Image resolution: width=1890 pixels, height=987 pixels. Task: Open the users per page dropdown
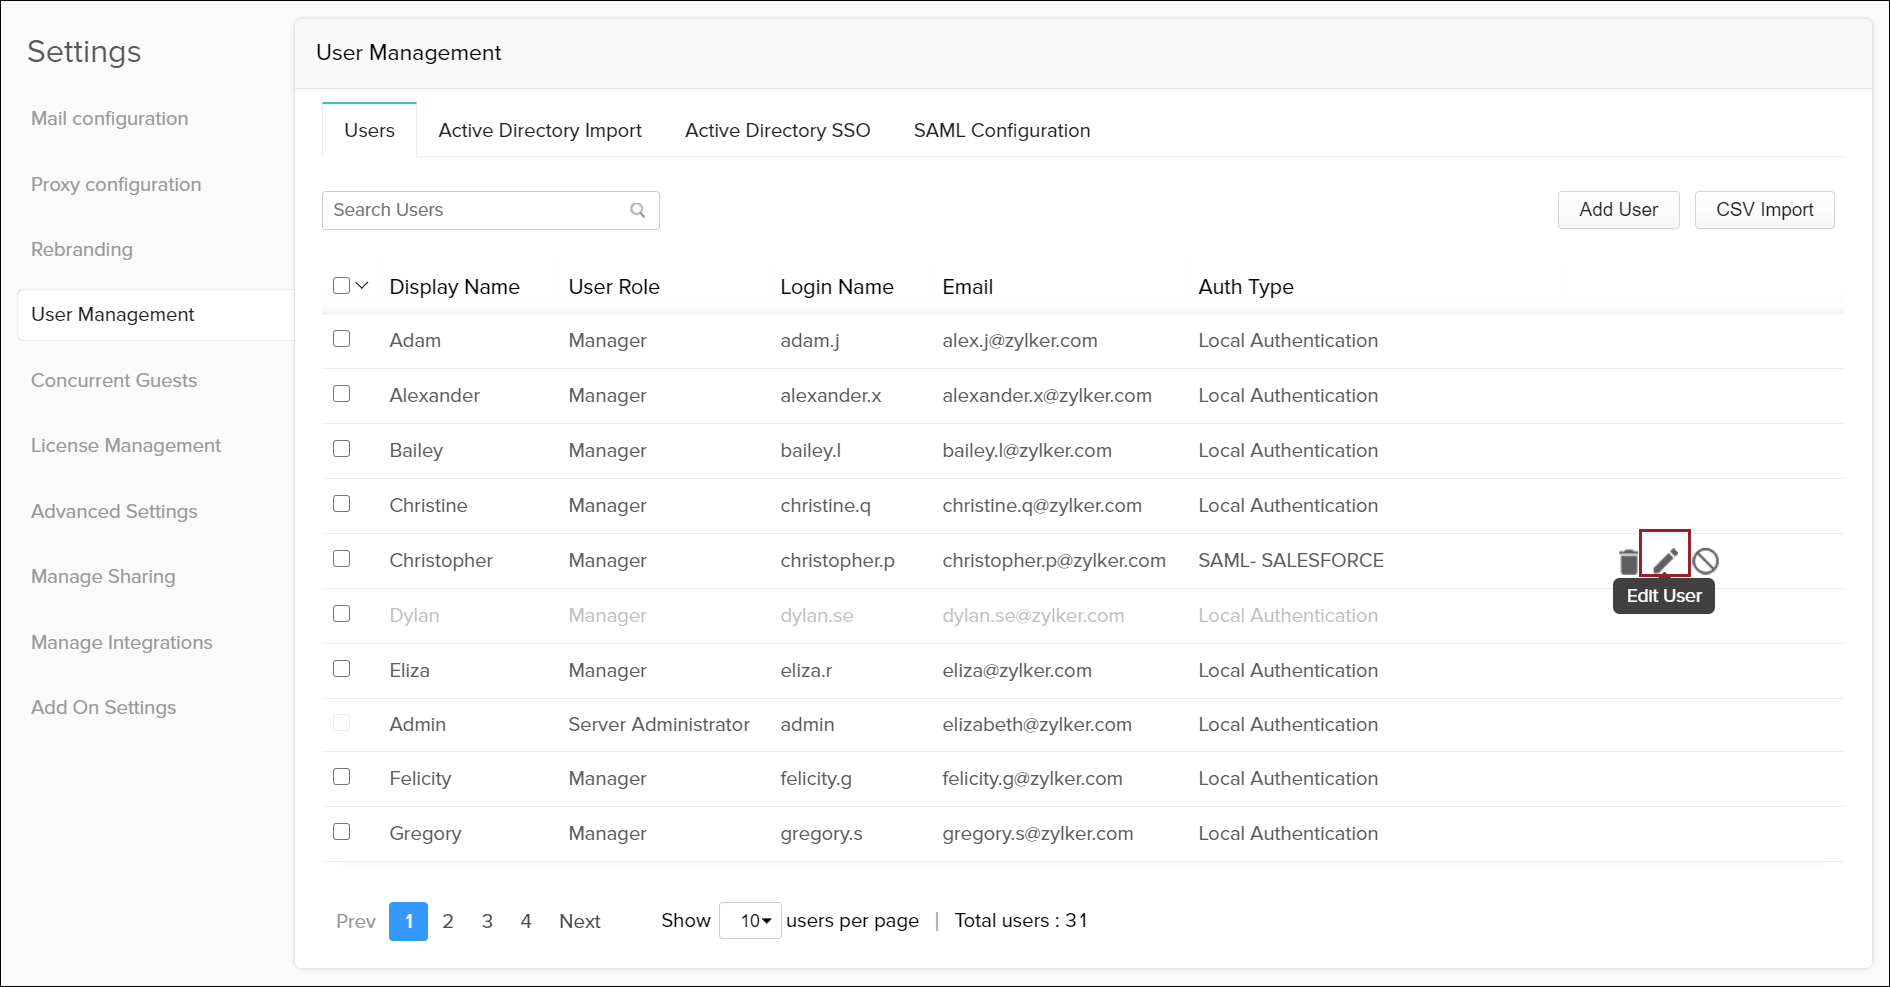pos(750,920)
